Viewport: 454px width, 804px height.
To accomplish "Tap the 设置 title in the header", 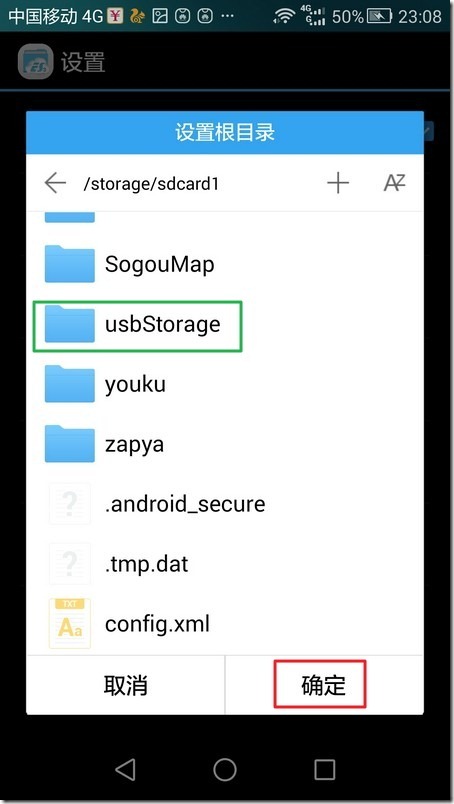I will [83, 63].
